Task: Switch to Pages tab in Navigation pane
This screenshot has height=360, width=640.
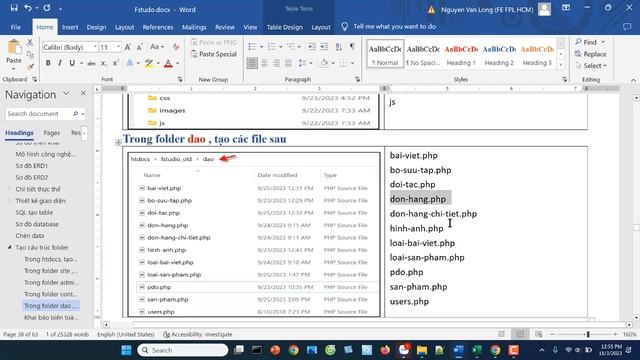Action: click(x=51, y=133)
